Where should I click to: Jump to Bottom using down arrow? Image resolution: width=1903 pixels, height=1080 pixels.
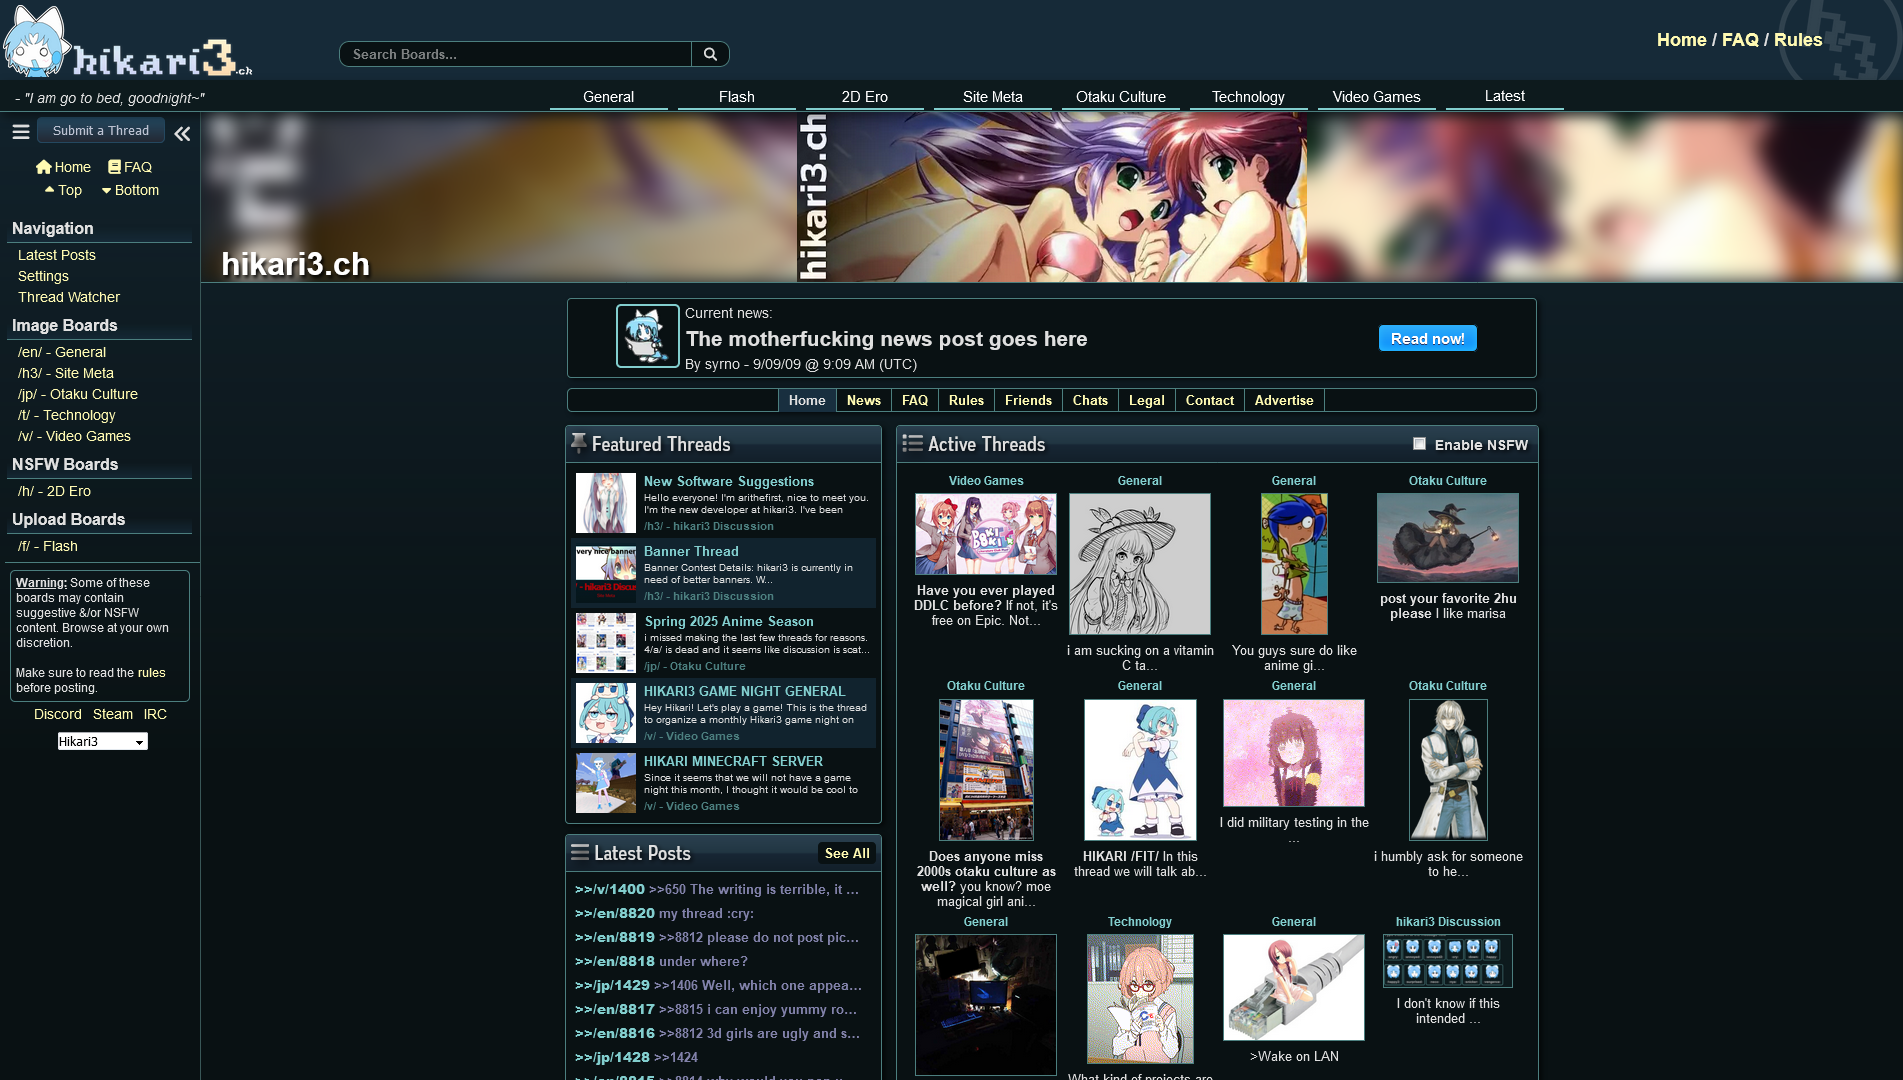click(106, 190)
